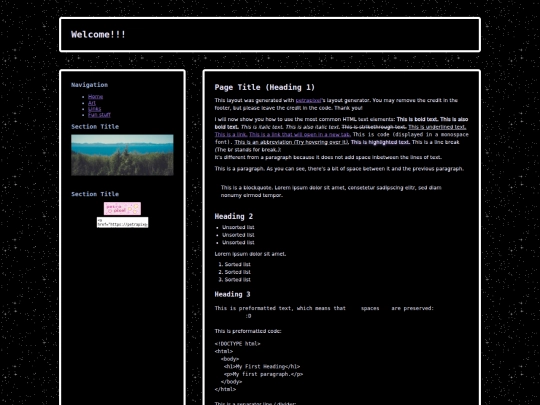Click 'This is a link.' hyperlink
Screen dimensions: 540x405
pyautogui.click(x=230, y=135)
